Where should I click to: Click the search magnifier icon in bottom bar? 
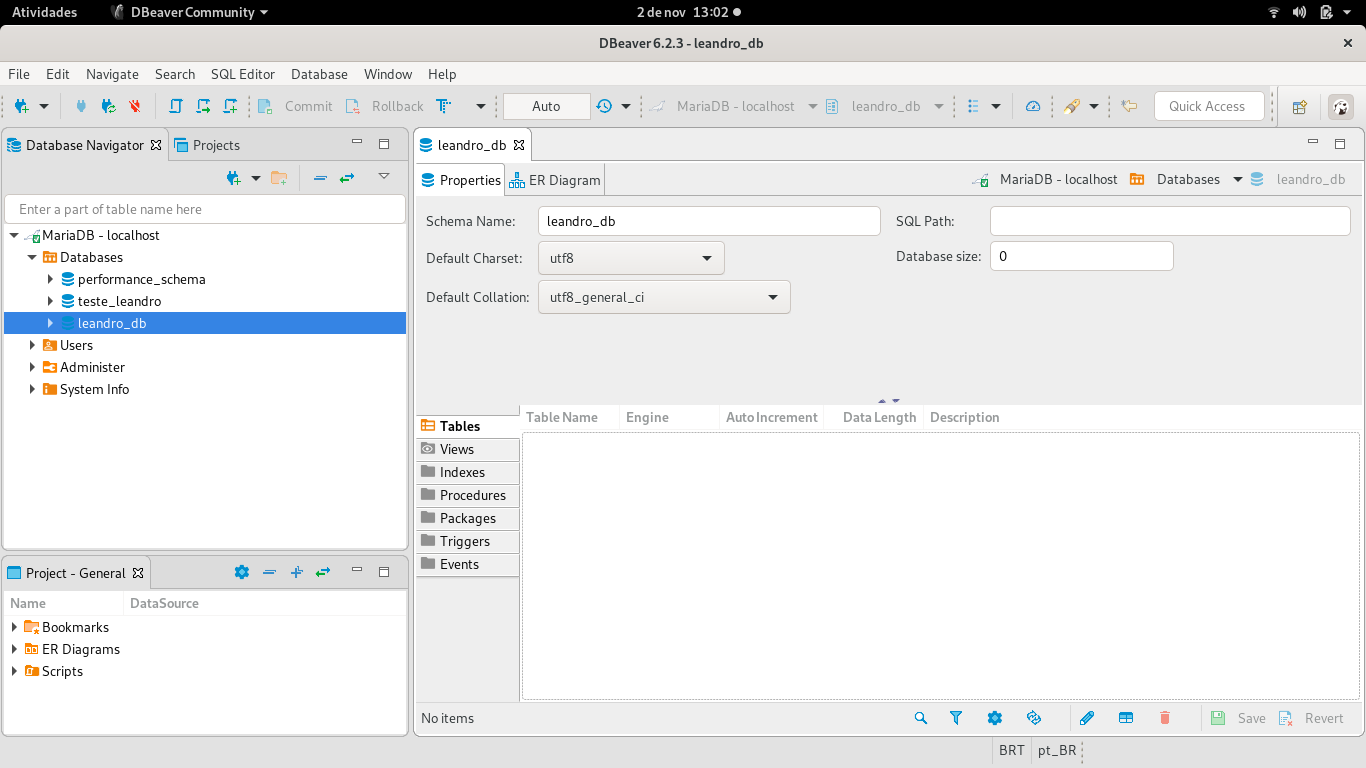921,718
